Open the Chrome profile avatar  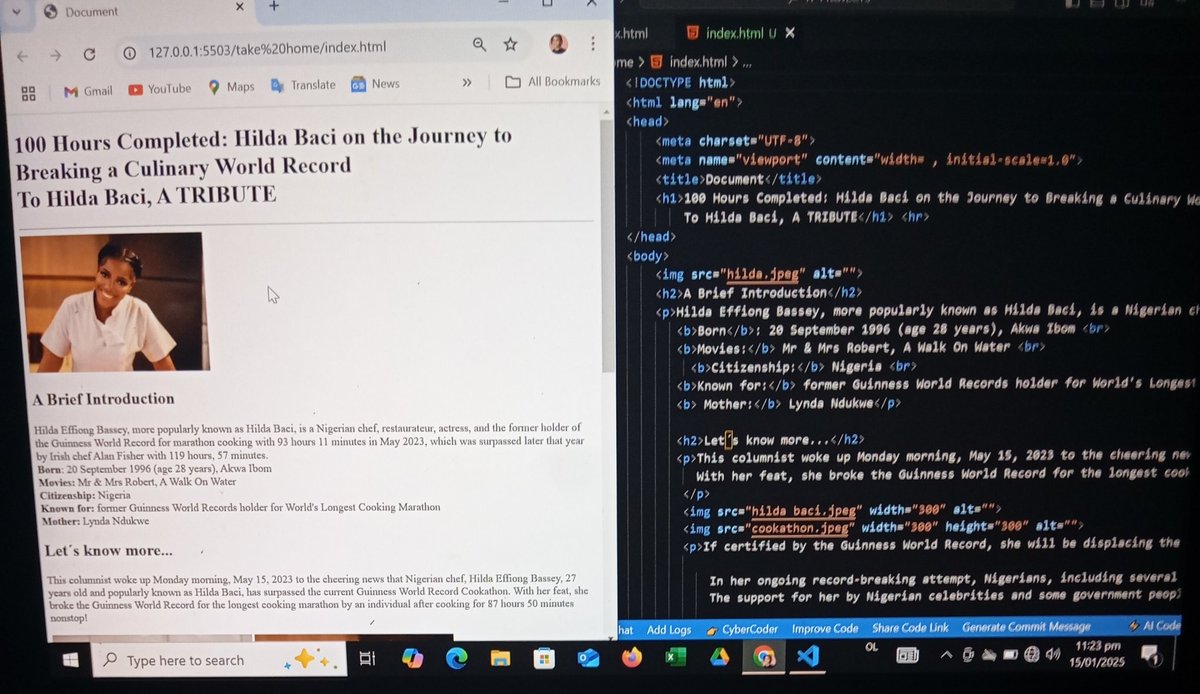pyautogui.click(x=558, y=44)
